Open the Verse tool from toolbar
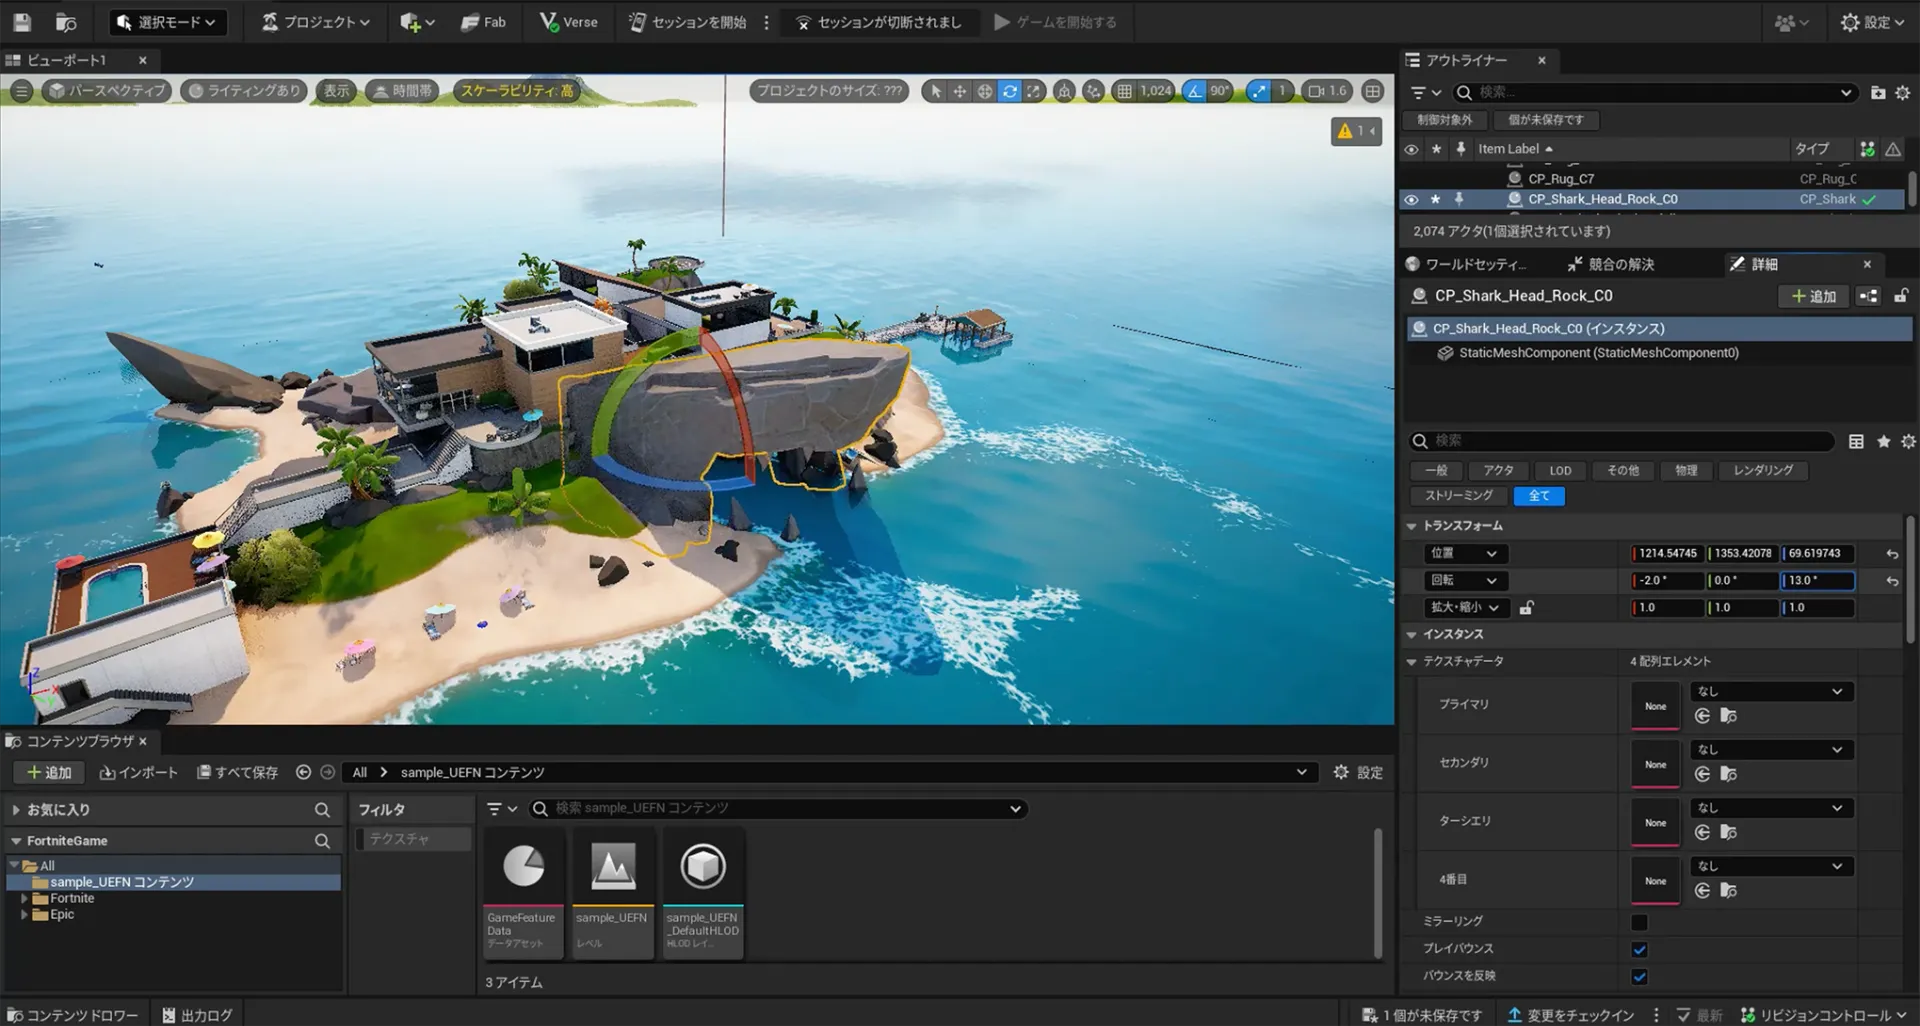Screen dimensions: 1920x1026 coord(568,22)
